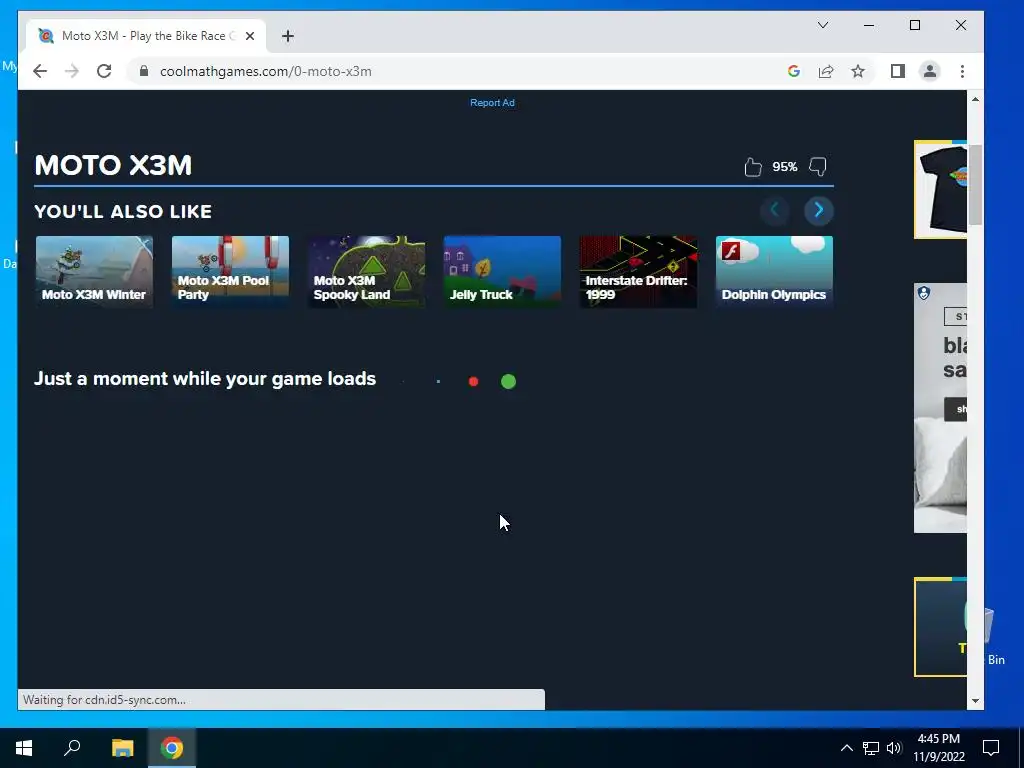The width and height of the screenshot is (1024, 768).
Task: Click the forward navigation arrow
Action: click(72, 71)
